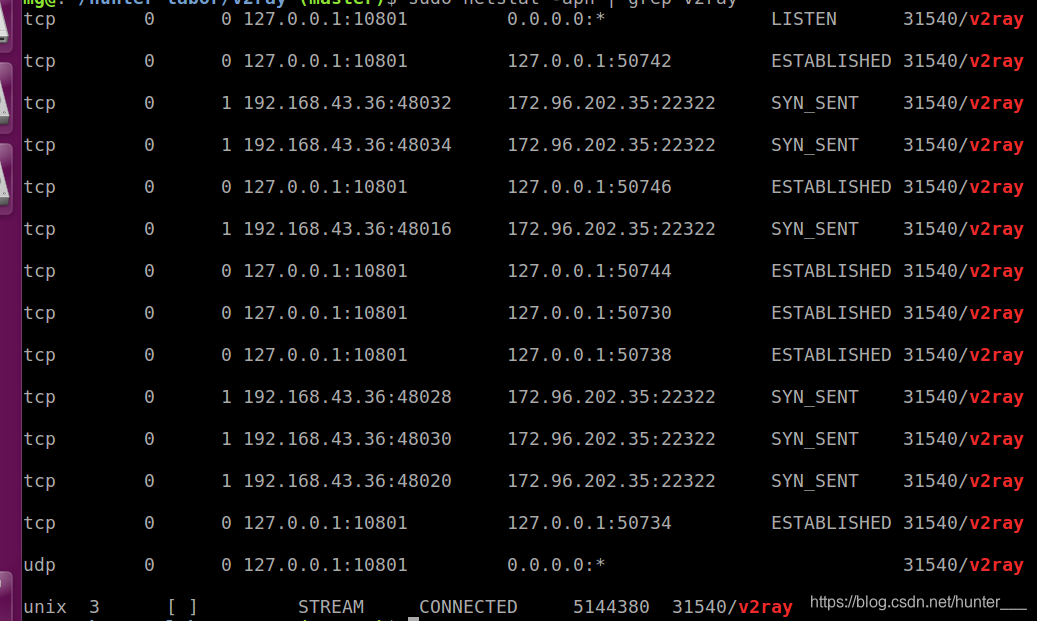Click foreign address 127.0.0.1:50746
This screenshot has height=621, width=1037.
tap(589, 187)
